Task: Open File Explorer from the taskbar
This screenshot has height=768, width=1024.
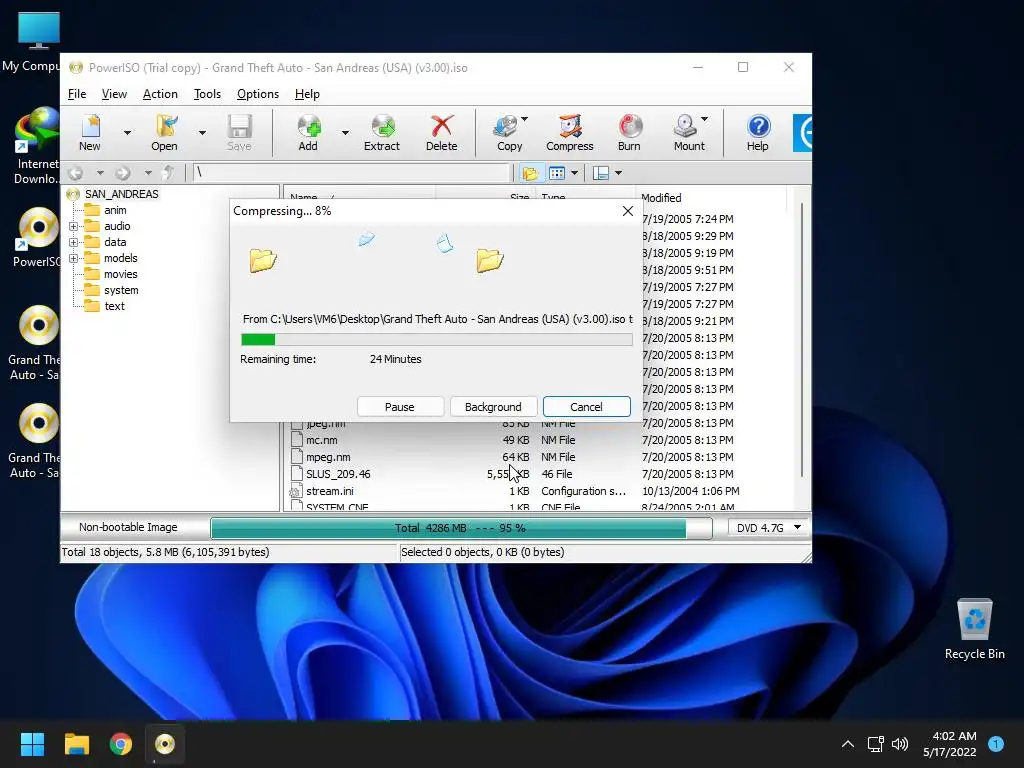Action: (x=77, y=744)
